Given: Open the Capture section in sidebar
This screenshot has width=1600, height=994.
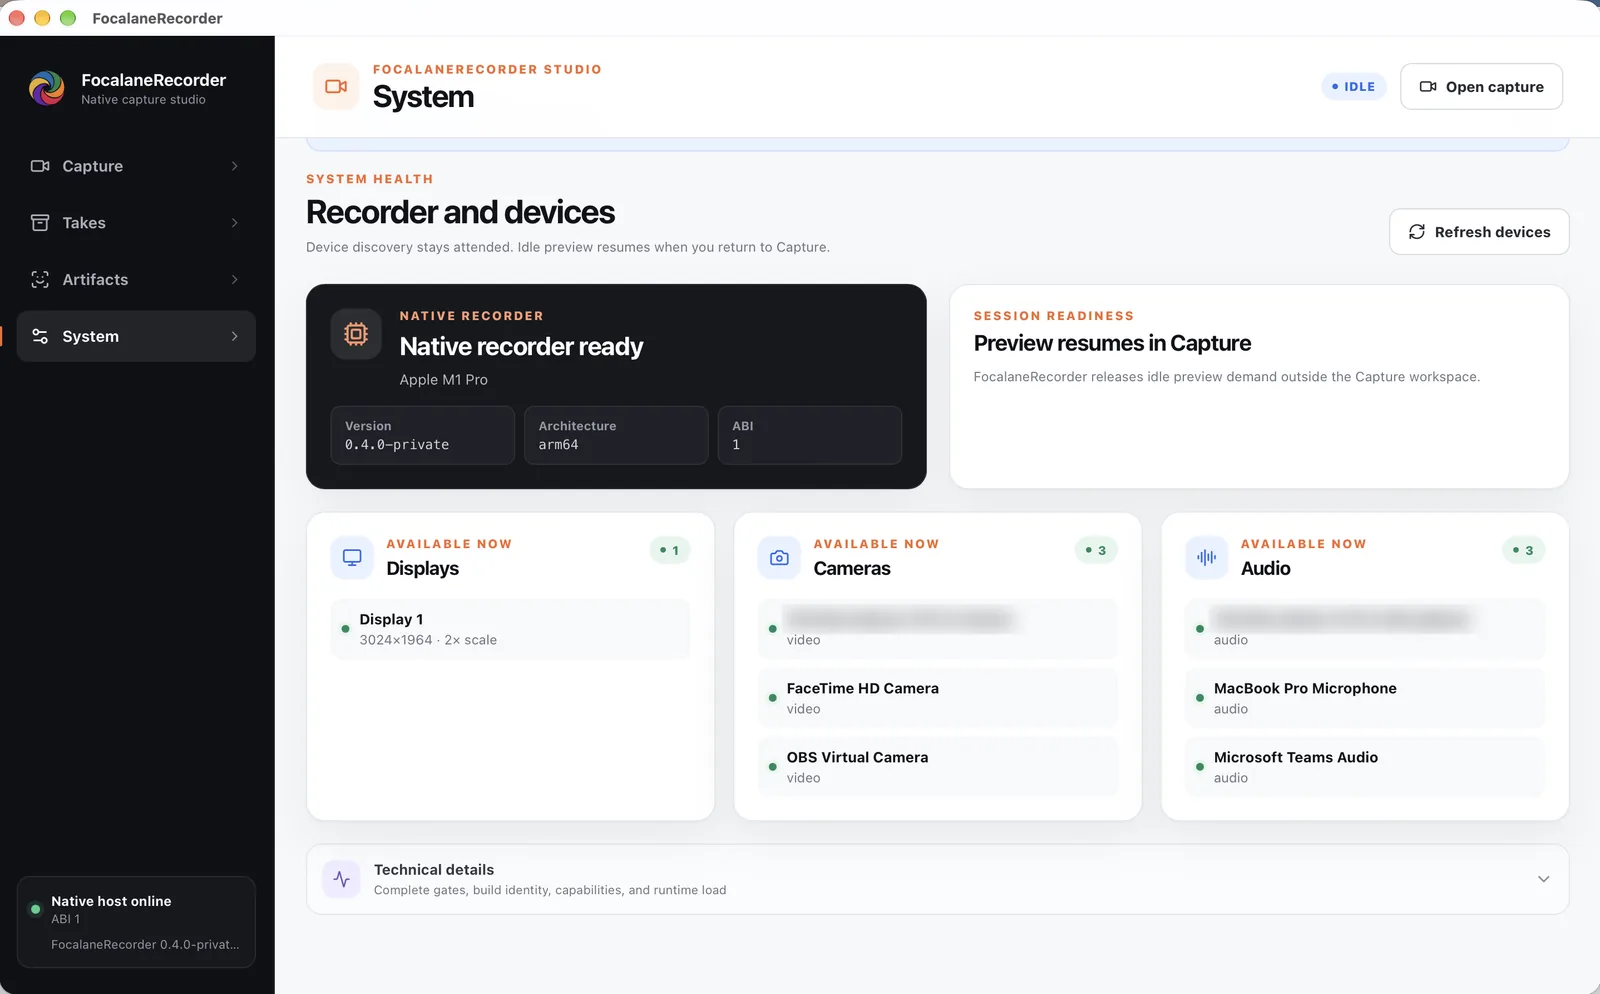Looking at the screenshot, I should click(136, 166).
